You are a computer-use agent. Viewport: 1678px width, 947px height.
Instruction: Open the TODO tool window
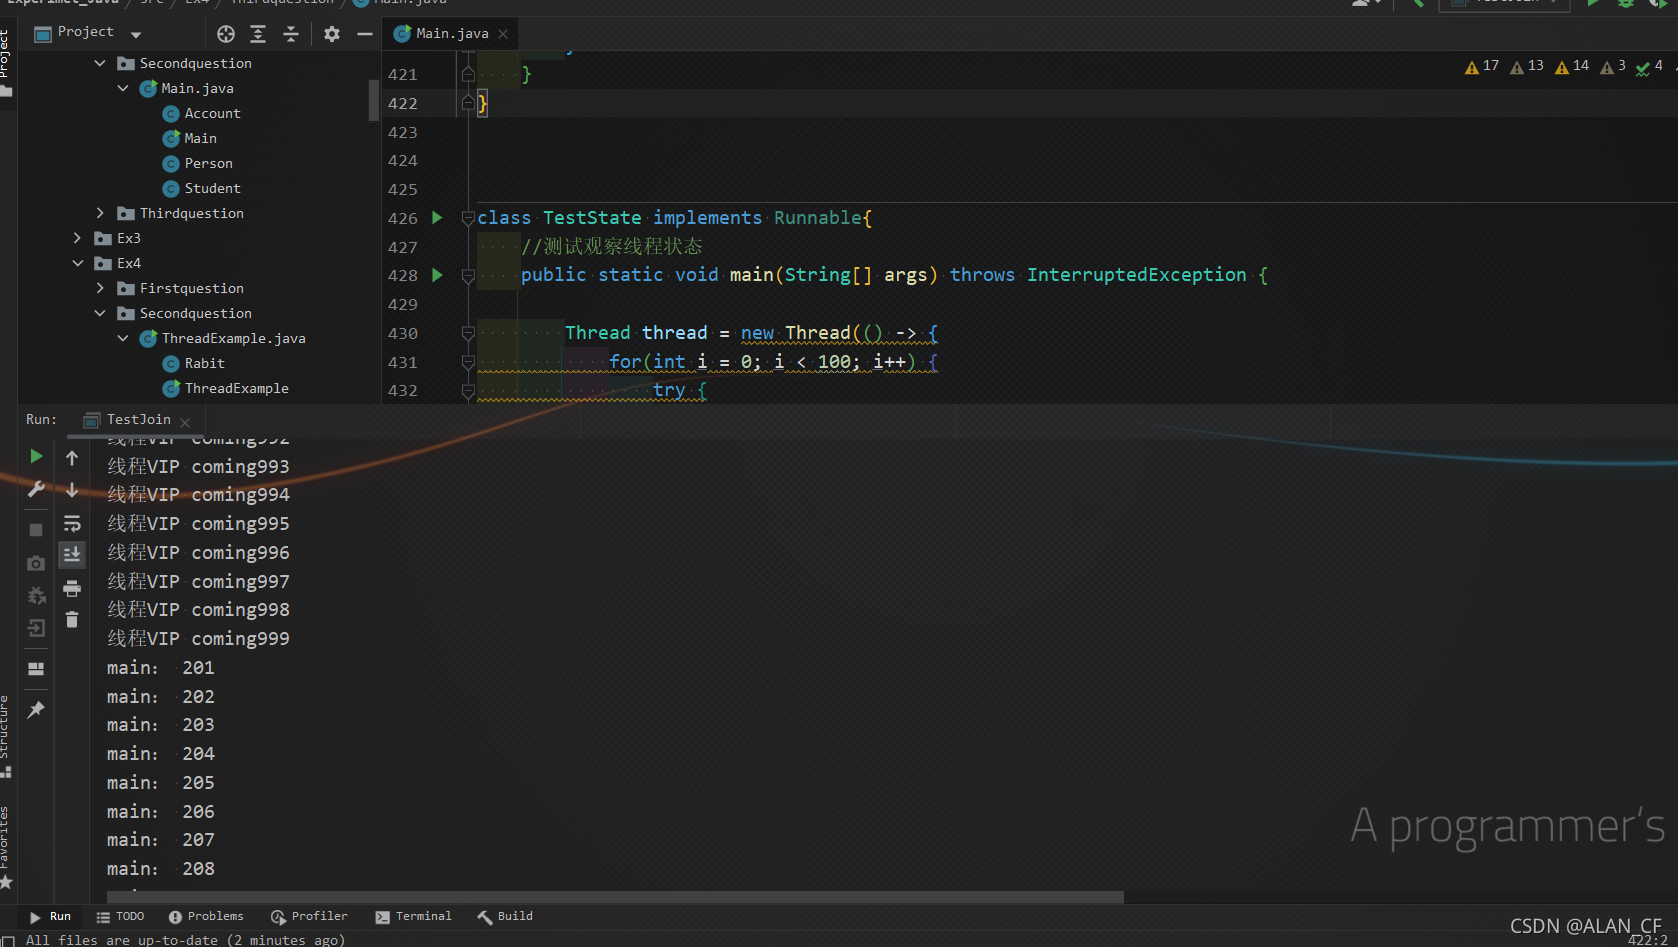coord(120,916)
